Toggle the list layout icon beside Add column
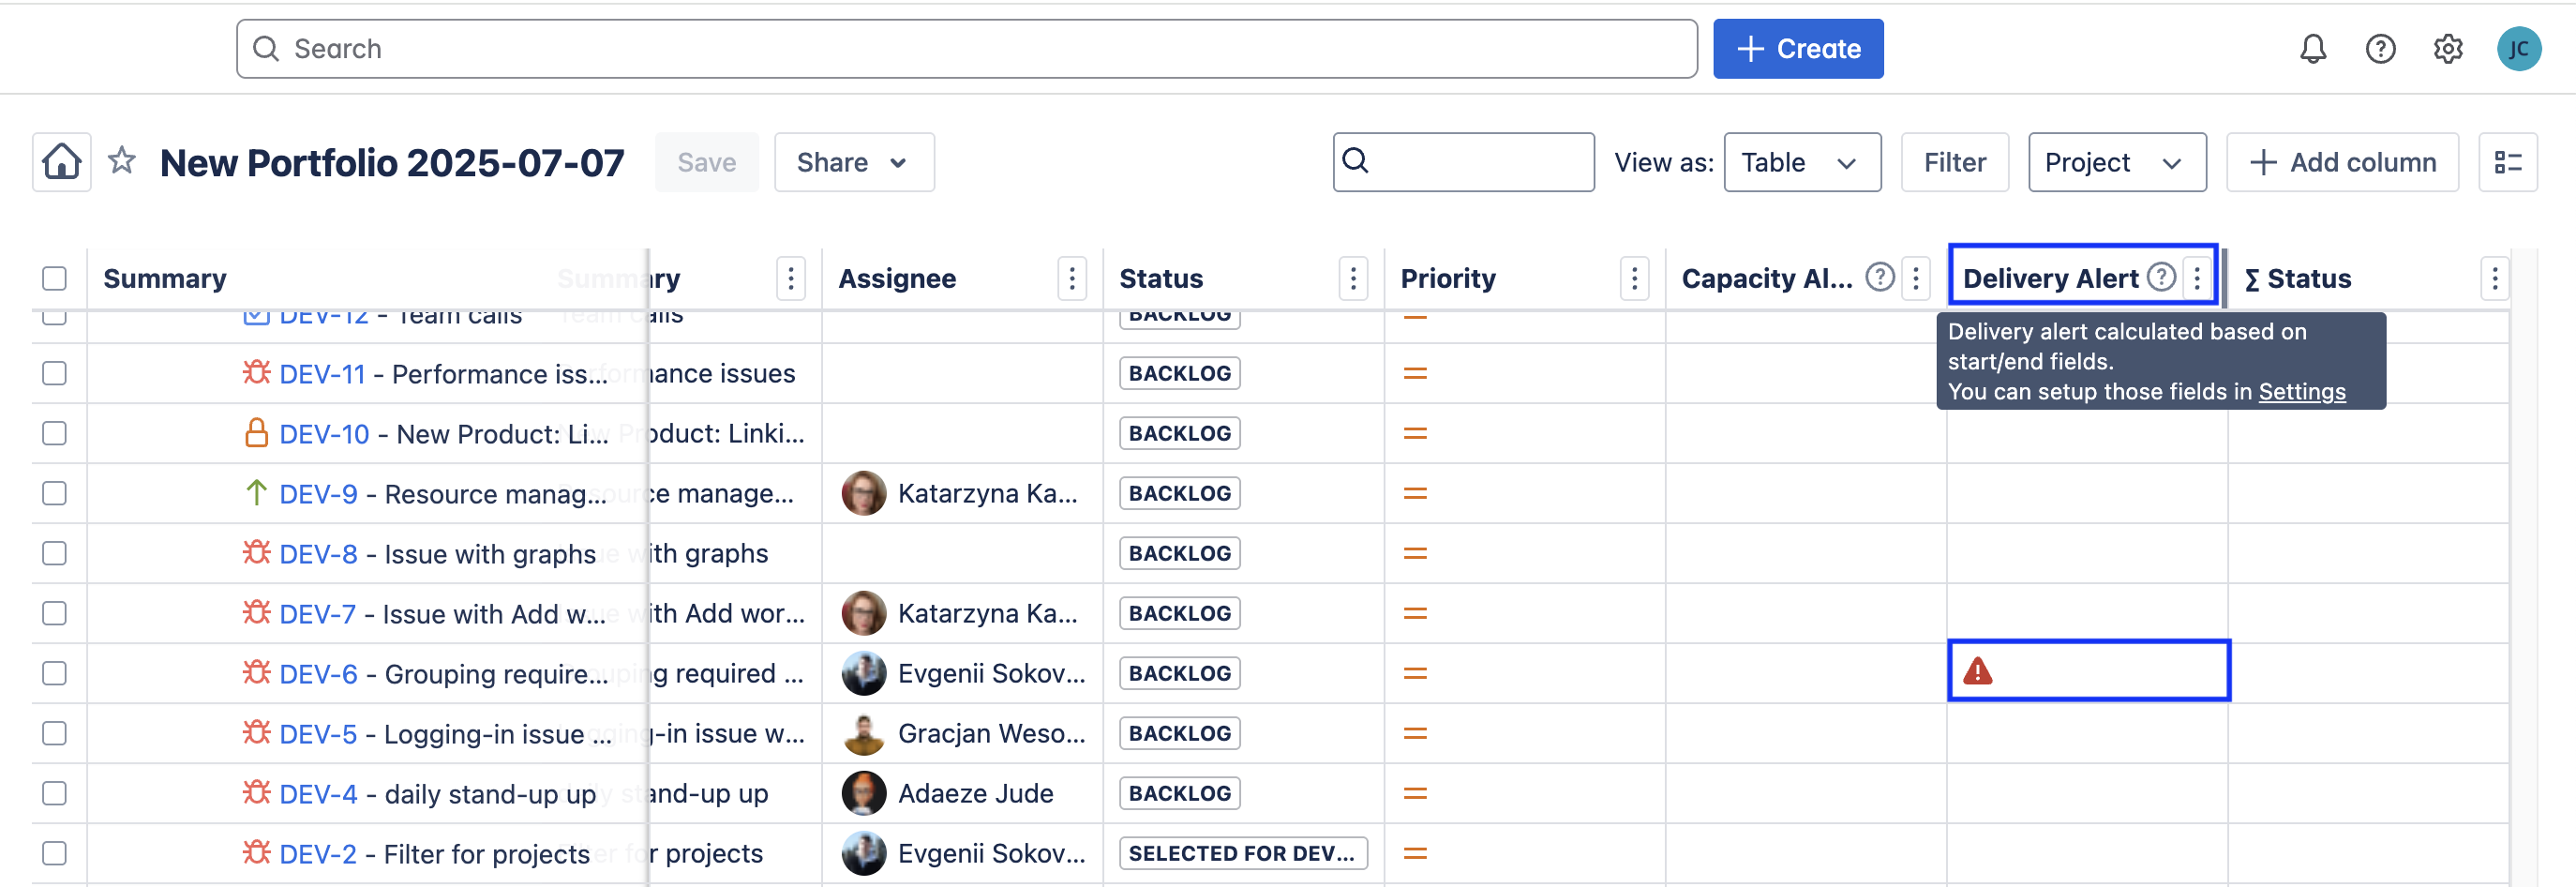This screenshot has height=887, width=2576. [x=2507, y=162]
